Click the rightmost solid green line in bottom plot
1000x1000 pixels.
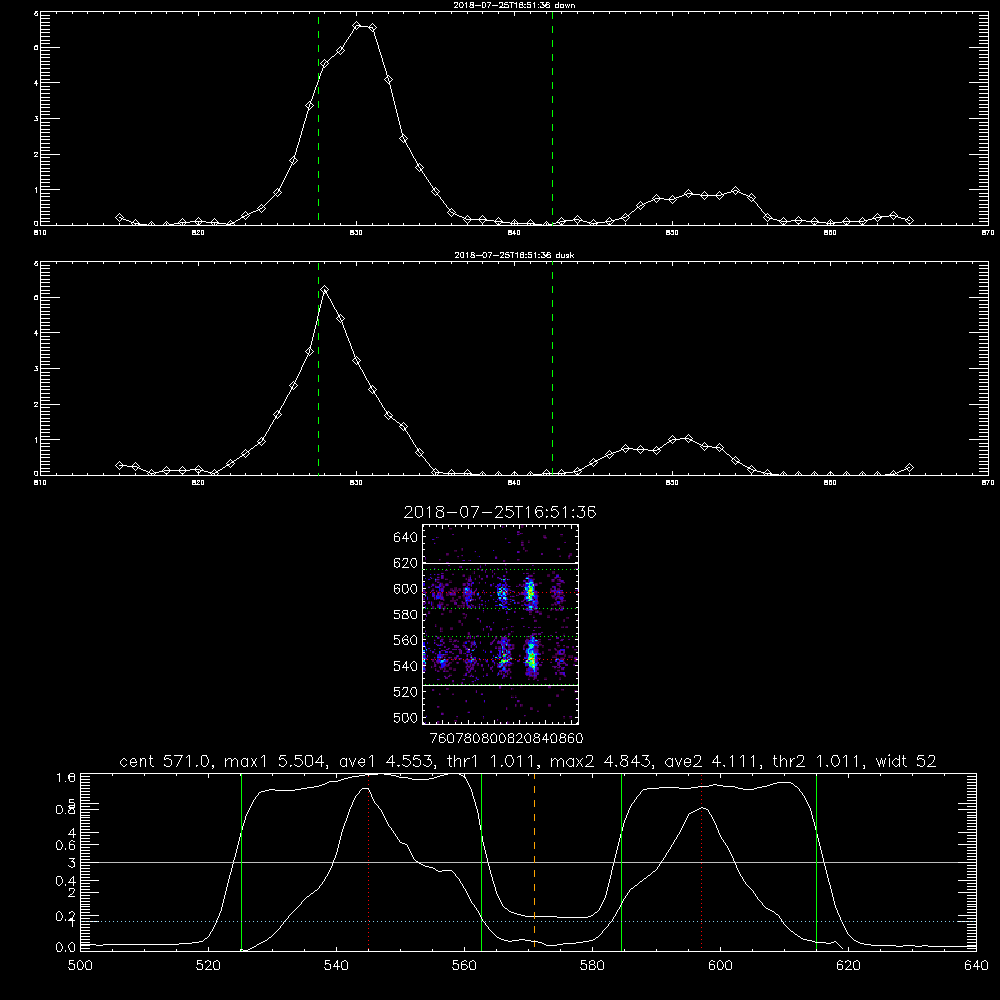[816, 861]
